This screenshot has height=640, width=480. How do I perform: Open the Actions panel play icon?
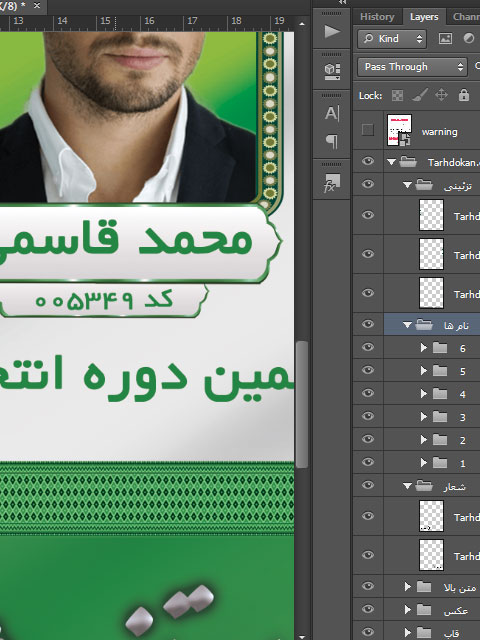click(332, 31)
